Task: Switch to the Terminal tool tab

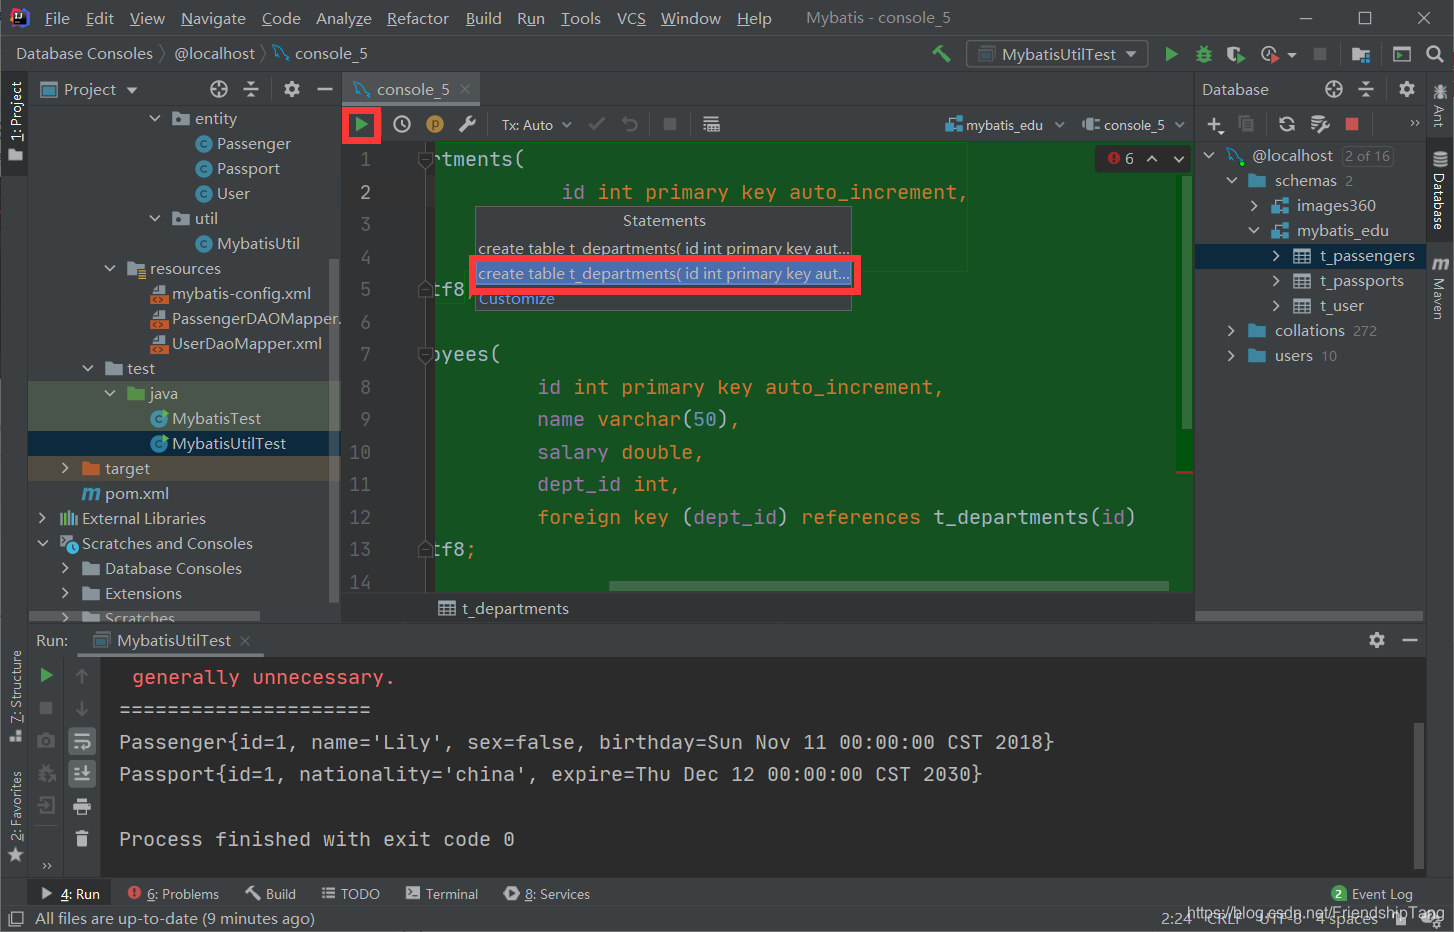Action: pos(441,894)
